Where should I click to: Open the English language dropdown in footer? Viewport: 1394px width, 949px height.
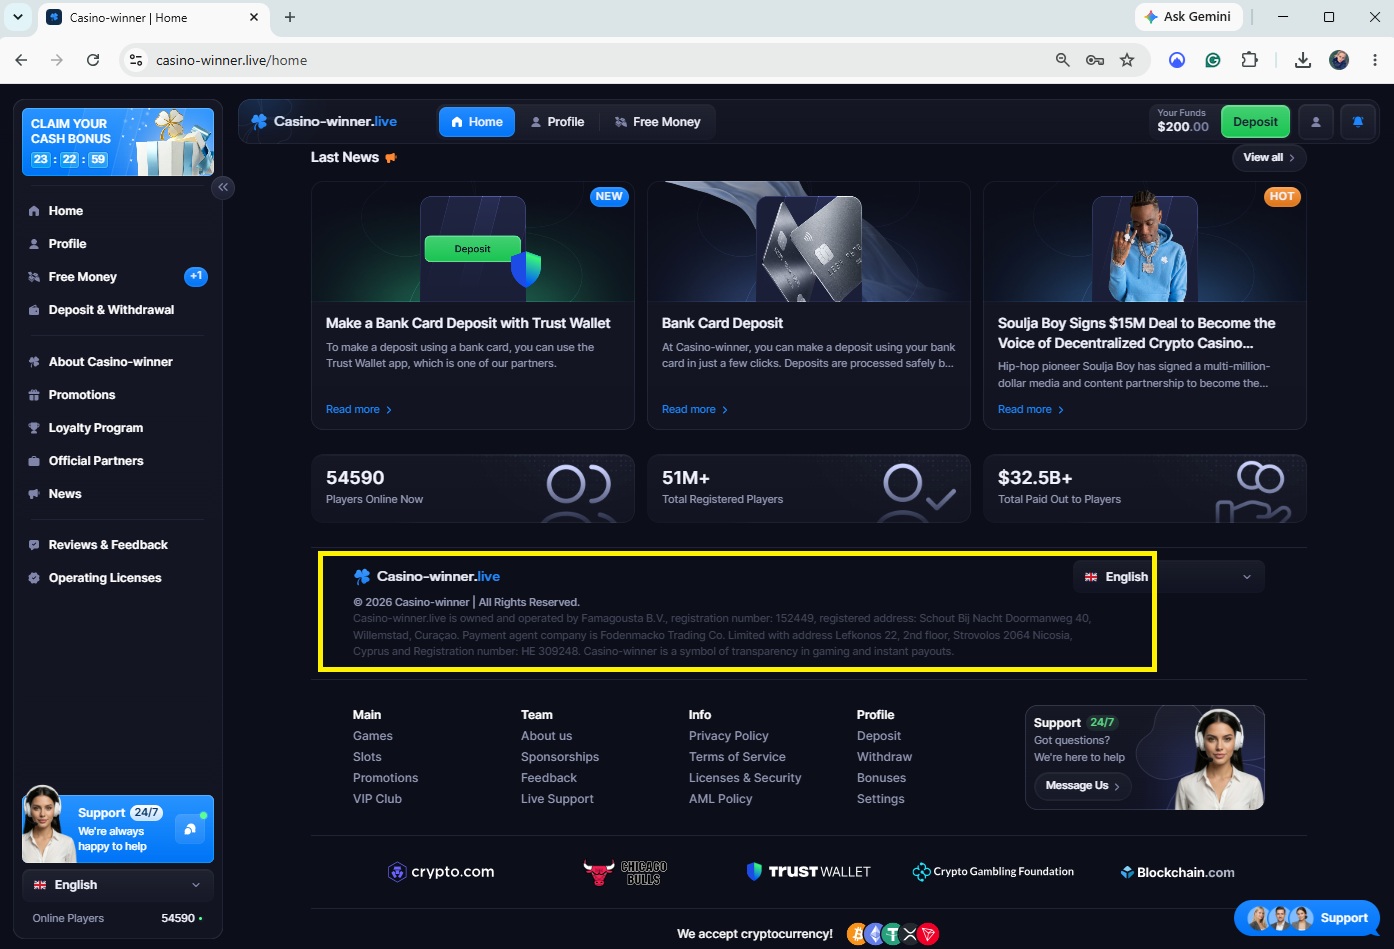1169,577
